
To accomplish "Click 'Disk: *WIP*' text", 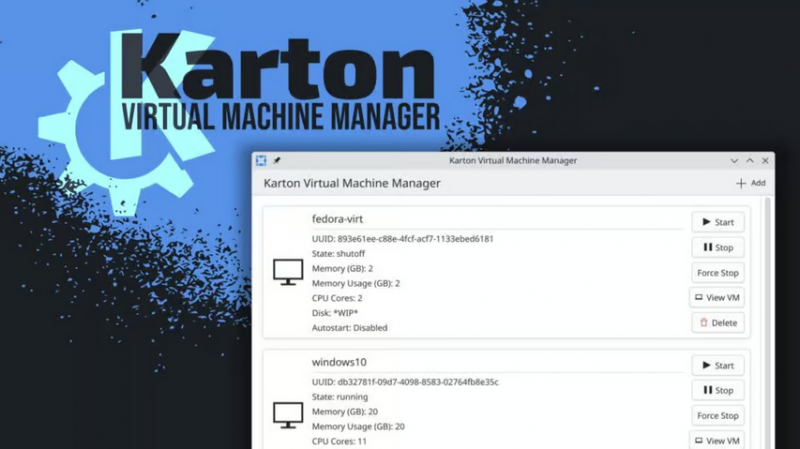I will 335,313.
